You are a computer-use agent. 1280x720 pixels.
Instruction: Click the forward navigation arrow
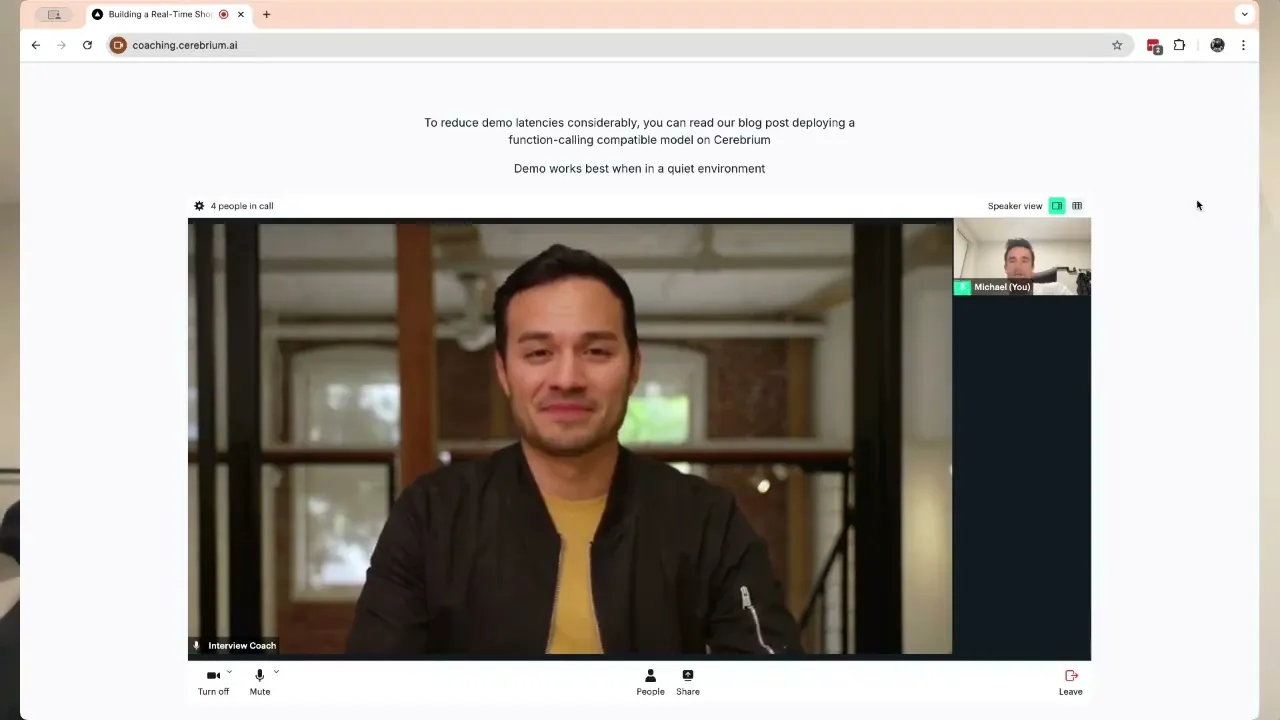coord(61,45)
